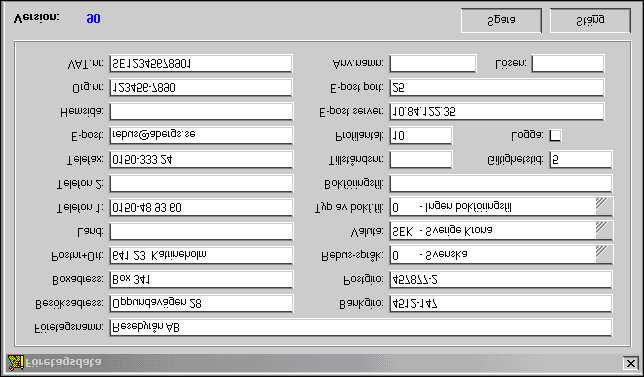
Task: Click the Företagsdata title bar icon
Action: (16, 363)
